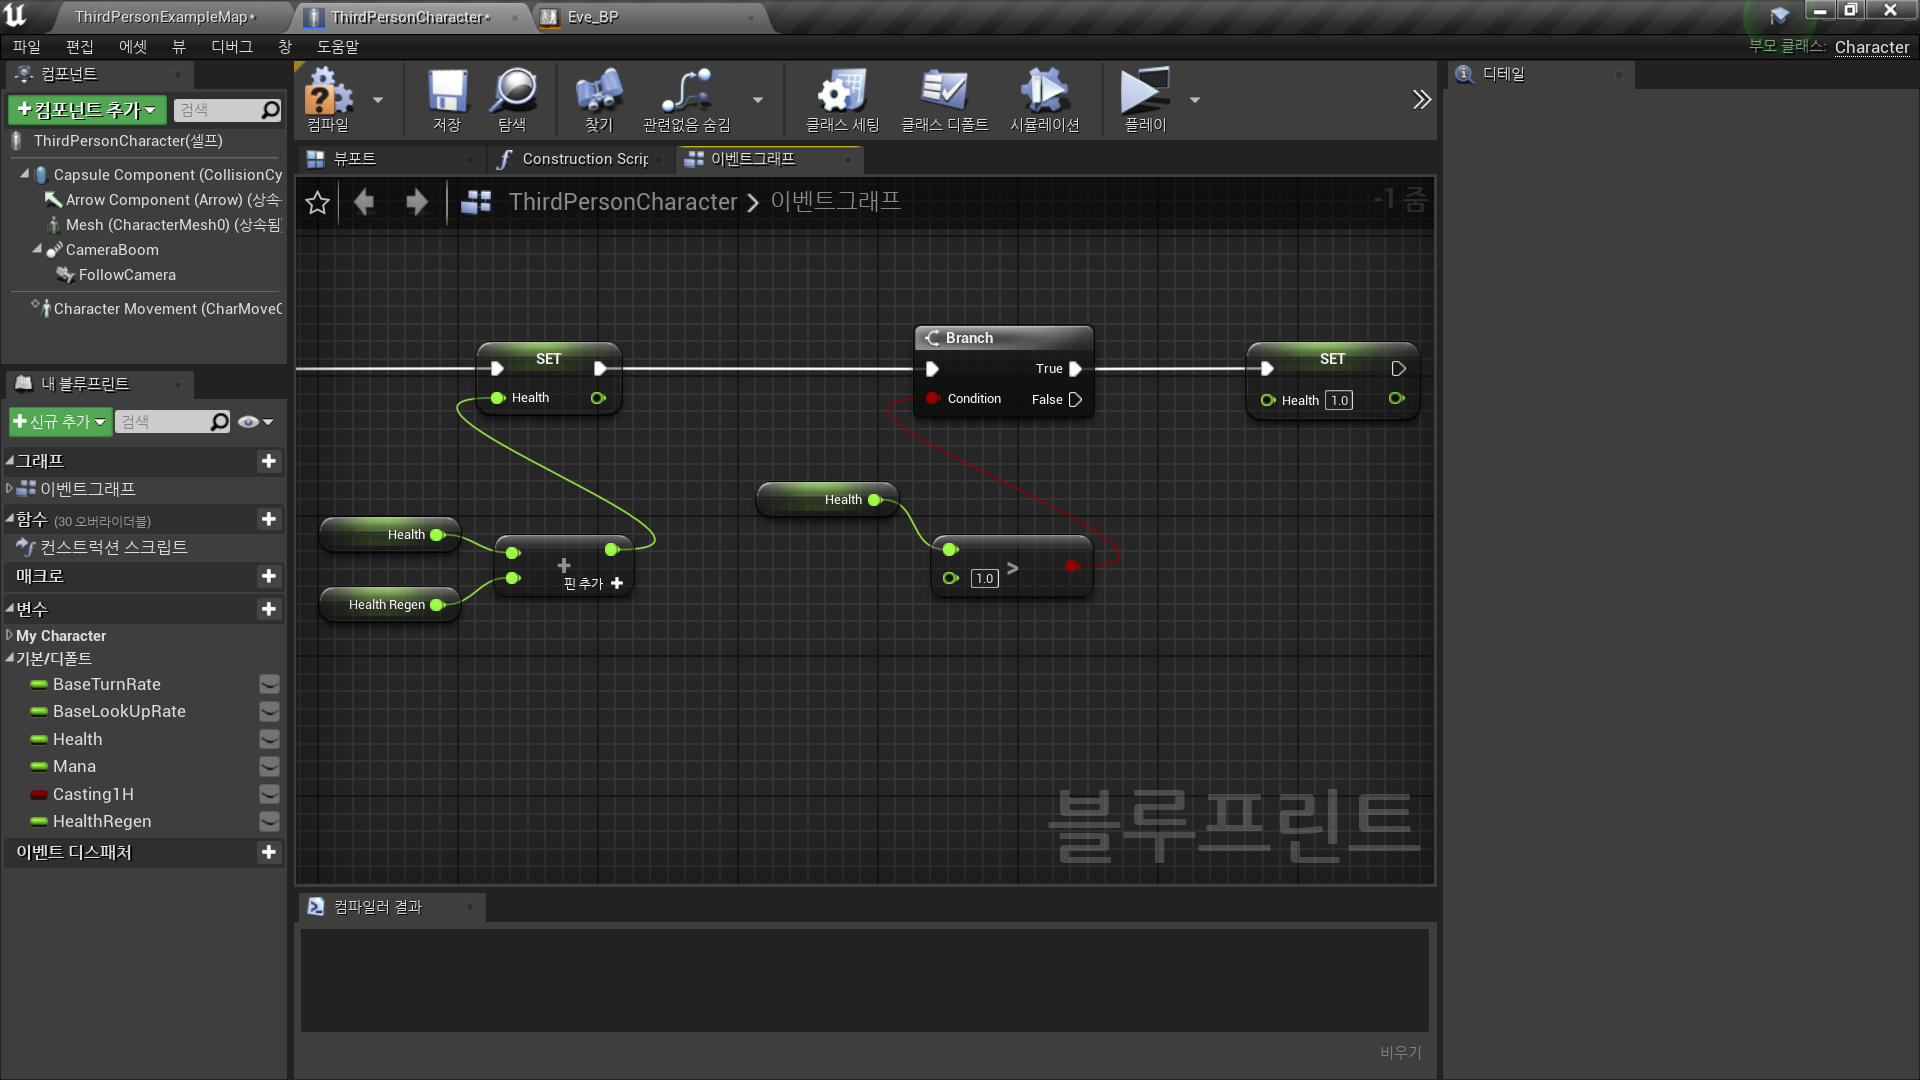Viewport: 1920px width, 1080px height.
Task: Toggle the HealthRegen variable's editable eye icon
Action: coord(269,821)
